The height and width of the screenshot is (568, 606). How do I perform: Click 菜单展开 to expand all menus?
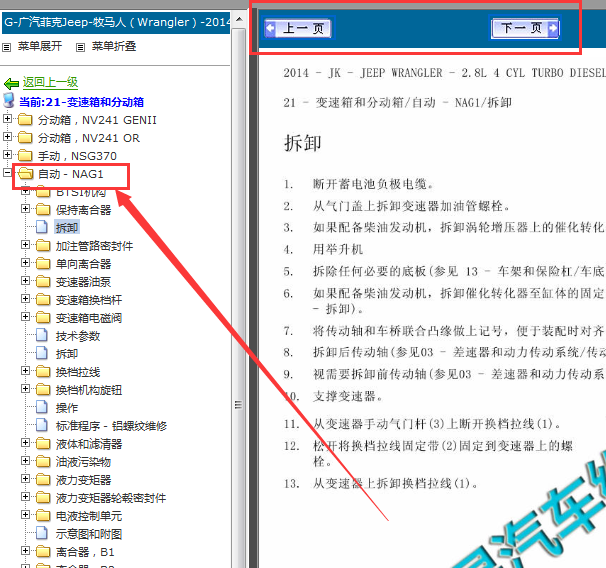tap(40, 46)
